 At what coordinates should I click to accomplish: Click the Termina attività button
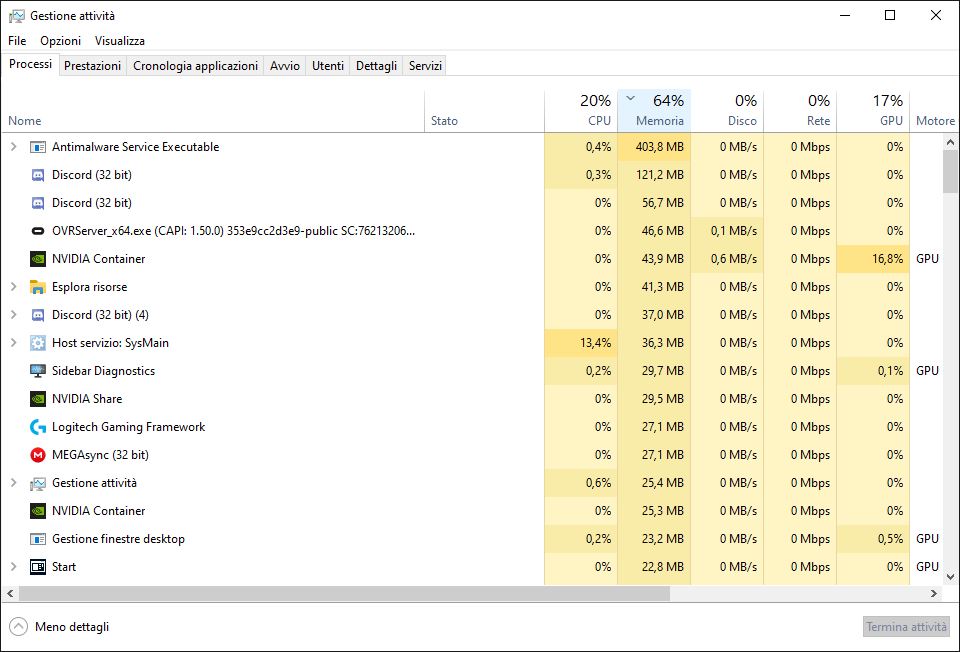(906, 626)
